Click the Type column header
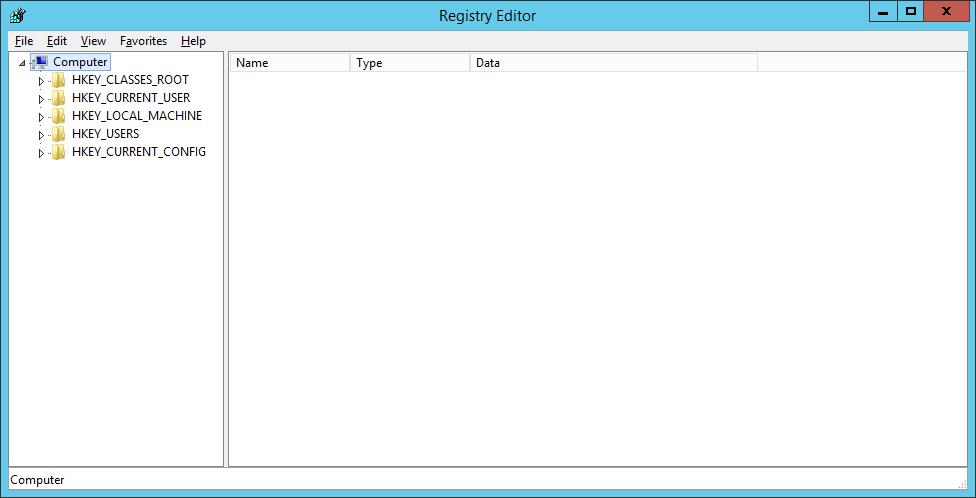976x498 pixels. tap(409, 63)
